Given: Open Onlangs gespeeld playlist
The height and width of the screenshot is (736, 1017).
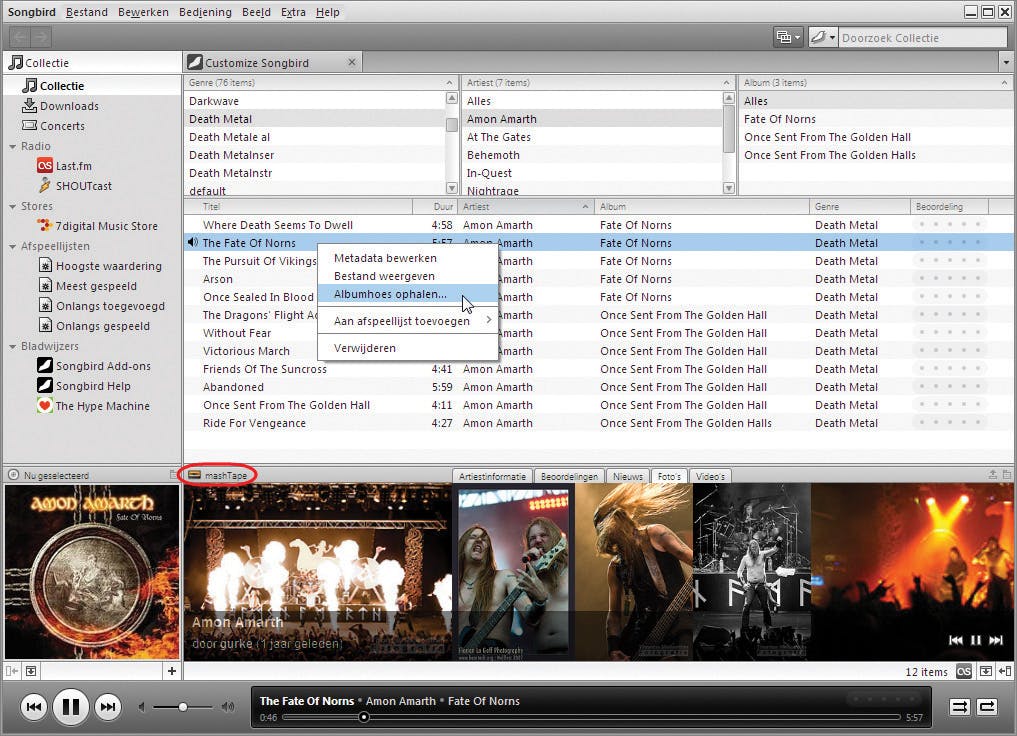Looking at the screenshot, I should 94,326.
